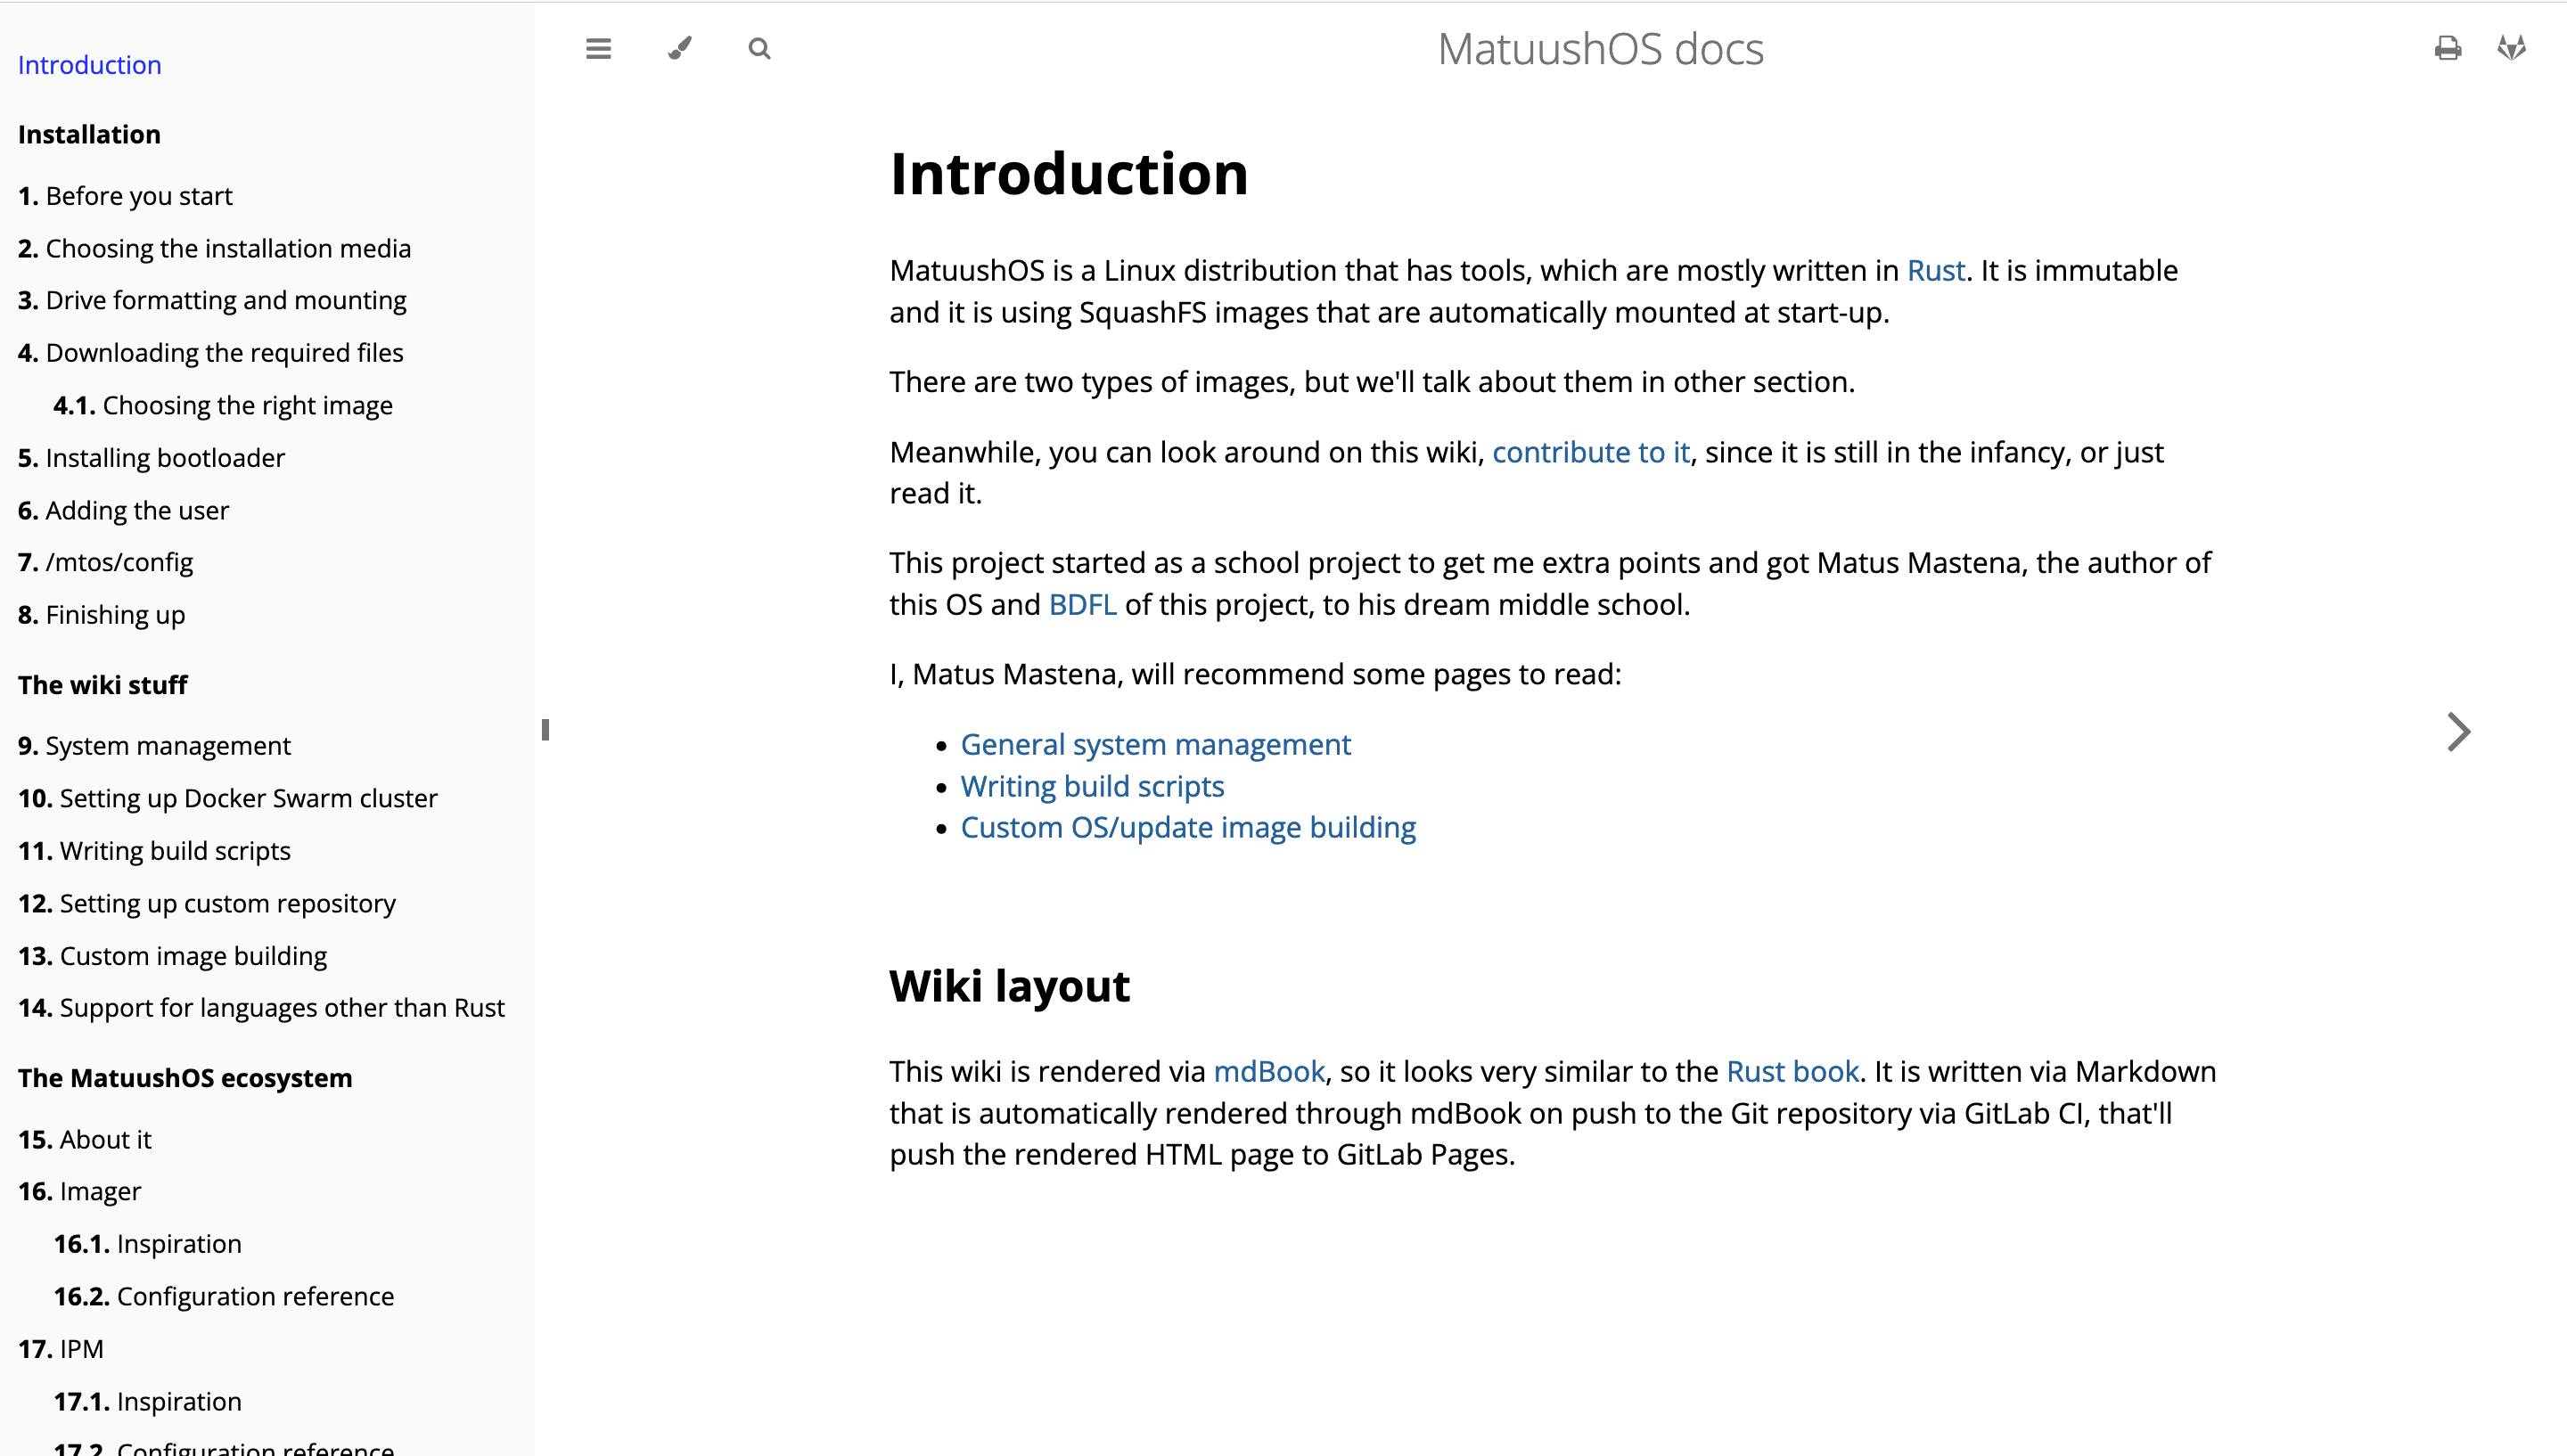This screenshot has width=2567, height=1456.
Task: Open the BDFL link
Action: point(1082,604)
